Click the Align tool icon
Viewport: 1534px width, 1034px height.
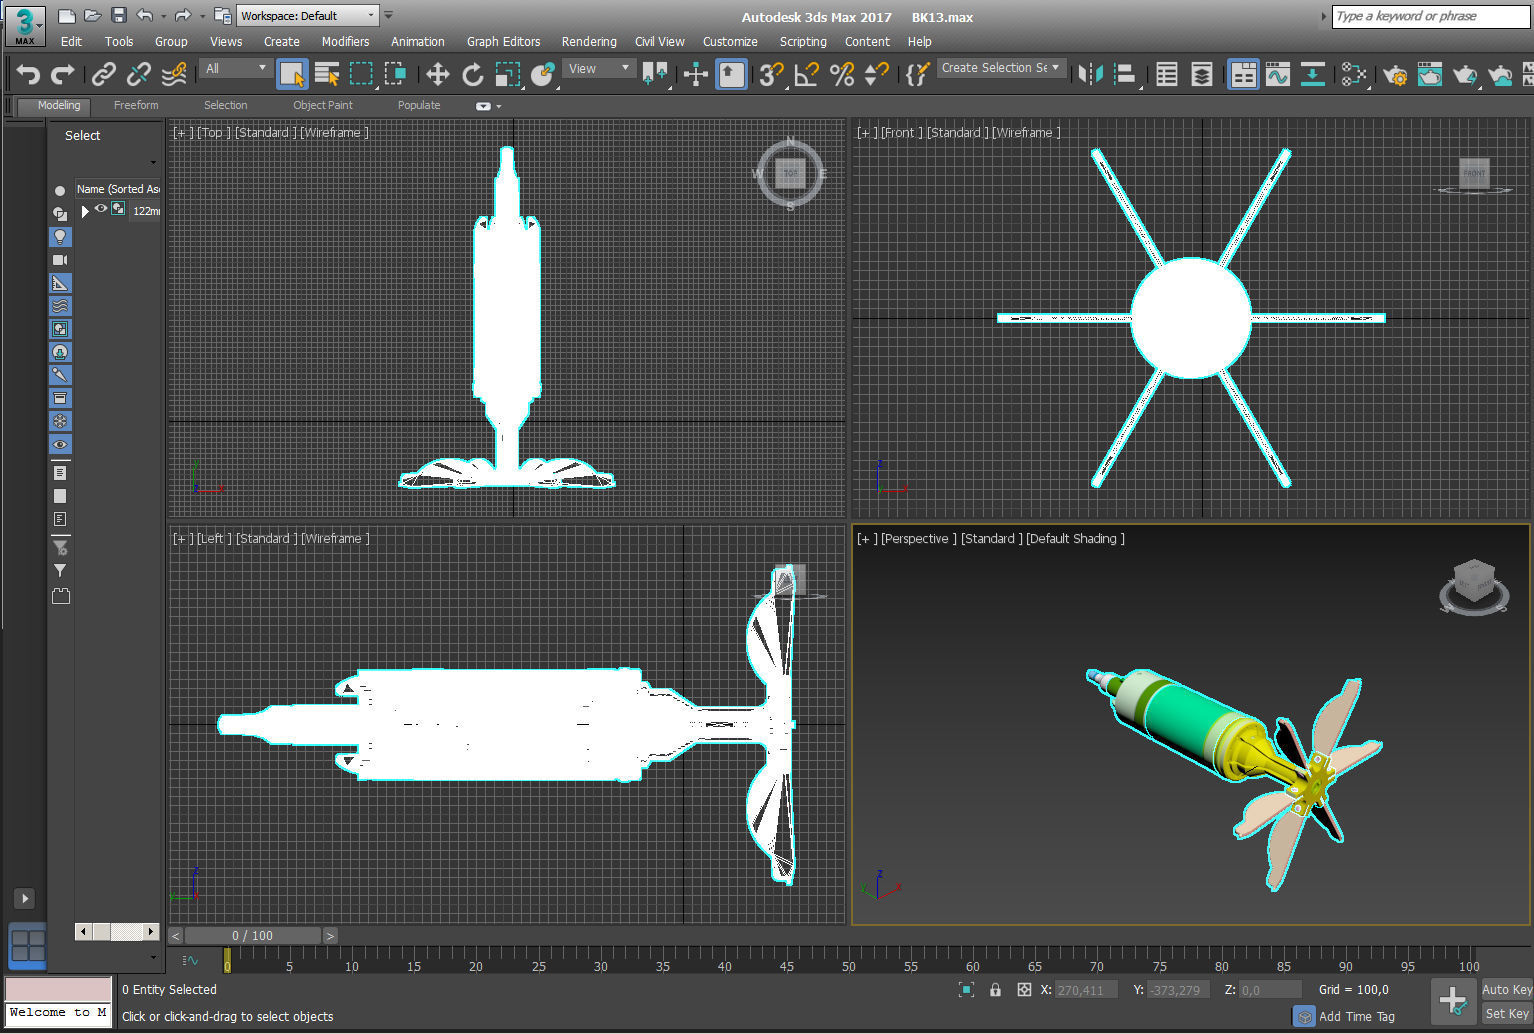(x=1126, y=74)
